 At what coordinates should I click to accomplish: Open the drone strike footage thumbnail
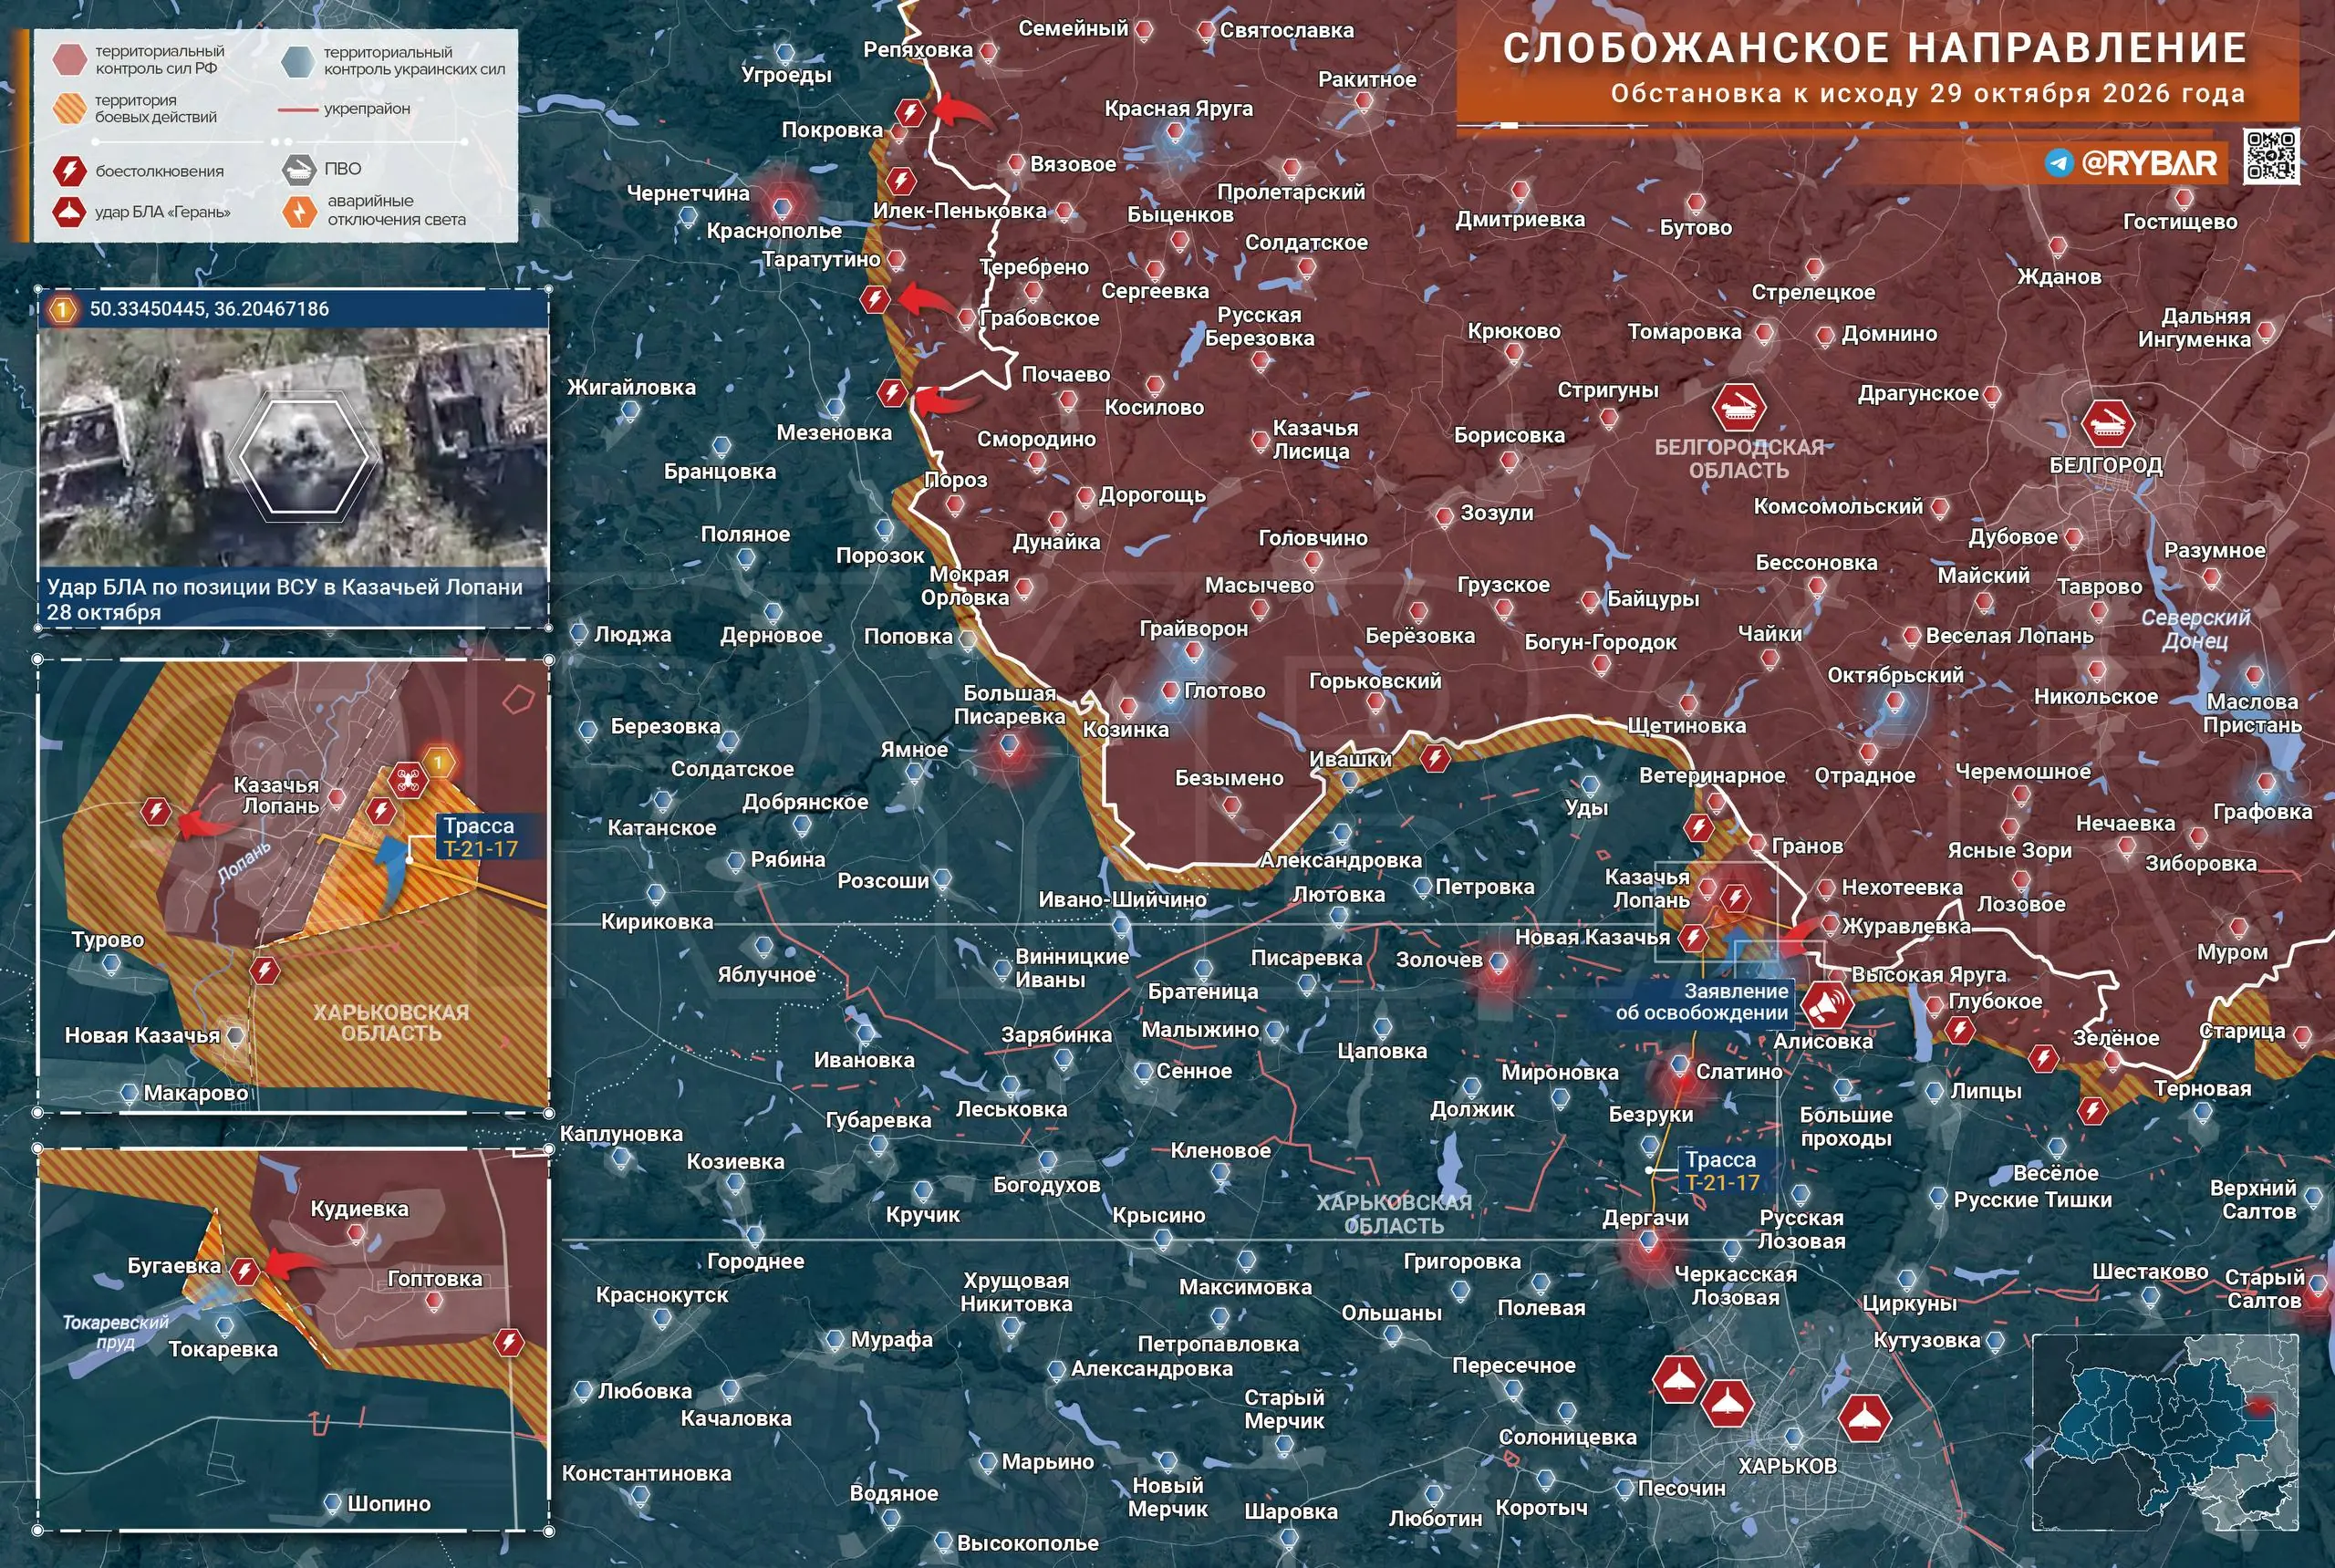point(293,447)
